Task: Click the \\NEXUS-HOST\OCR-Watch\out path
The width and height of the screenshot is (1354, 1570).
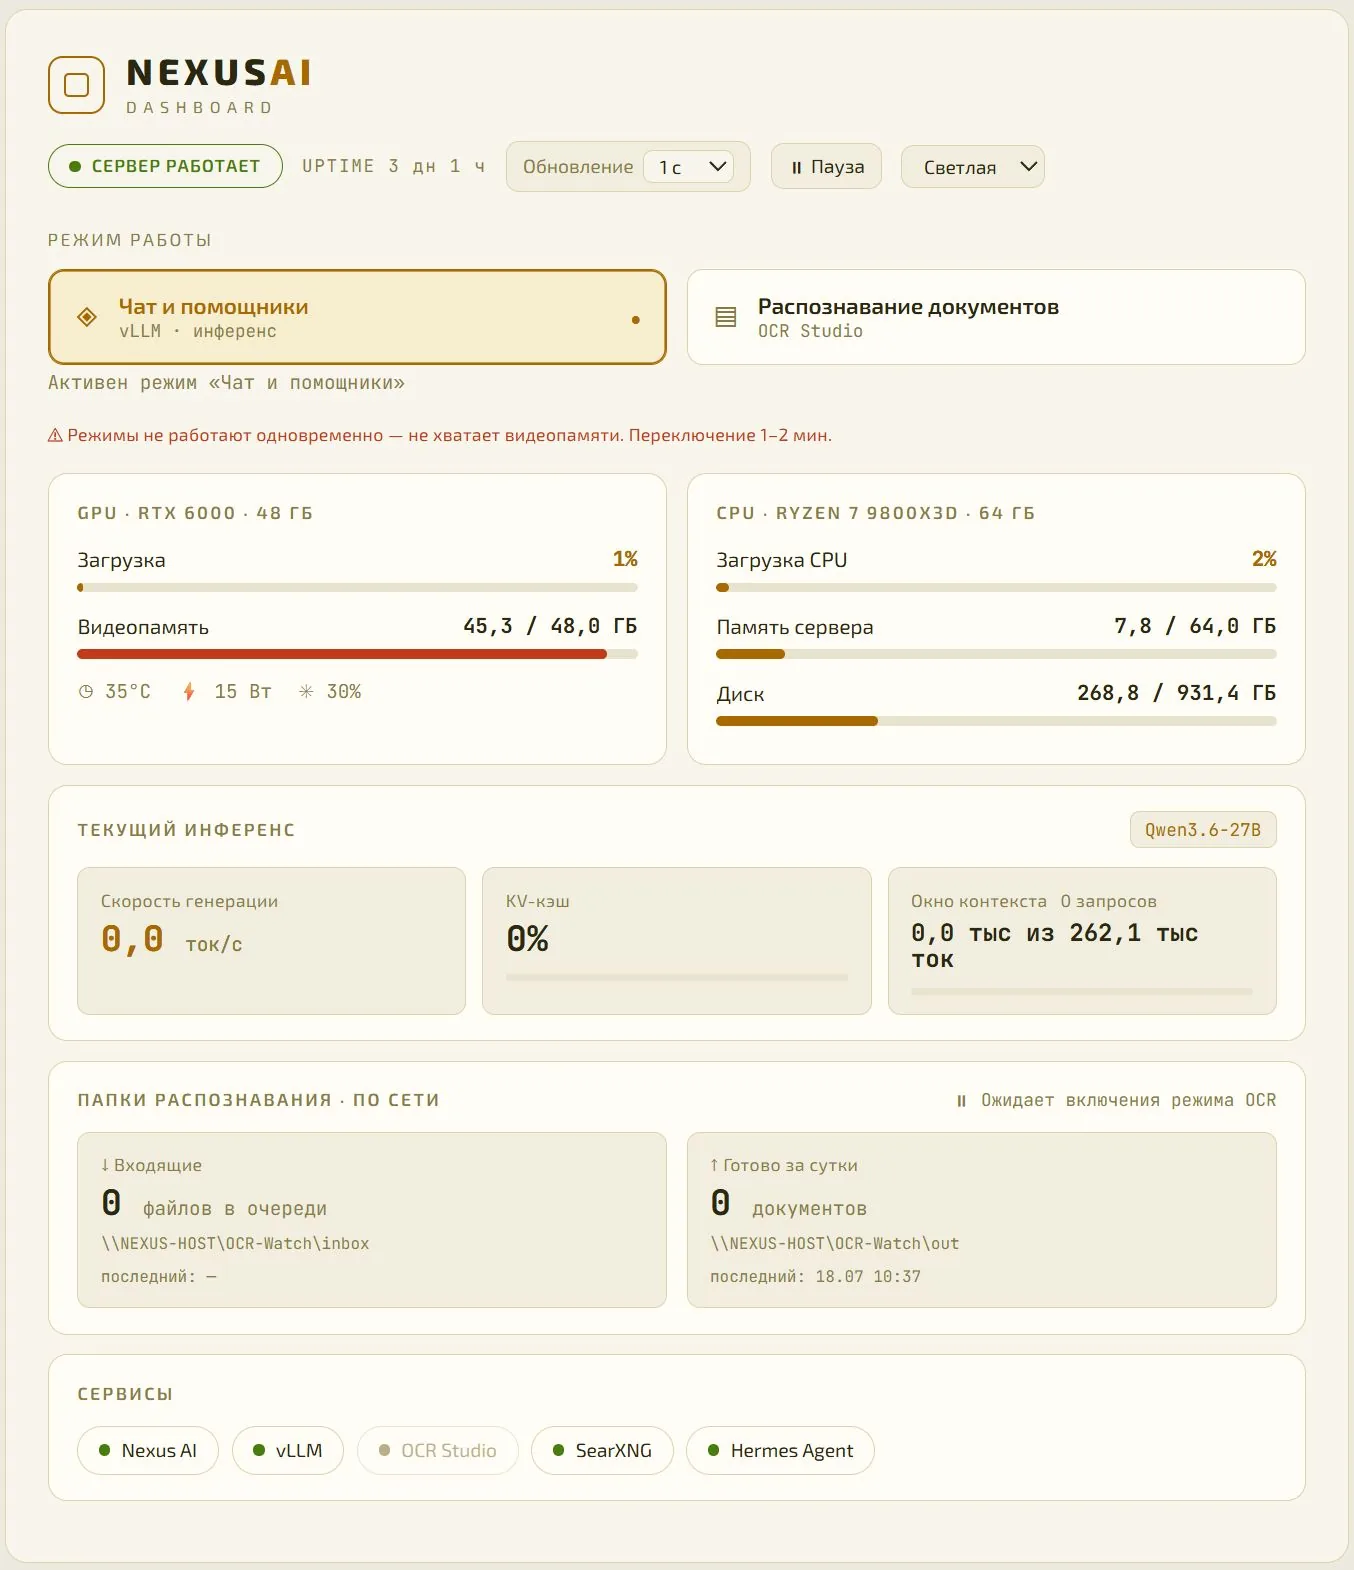Action: (835, 1244)
